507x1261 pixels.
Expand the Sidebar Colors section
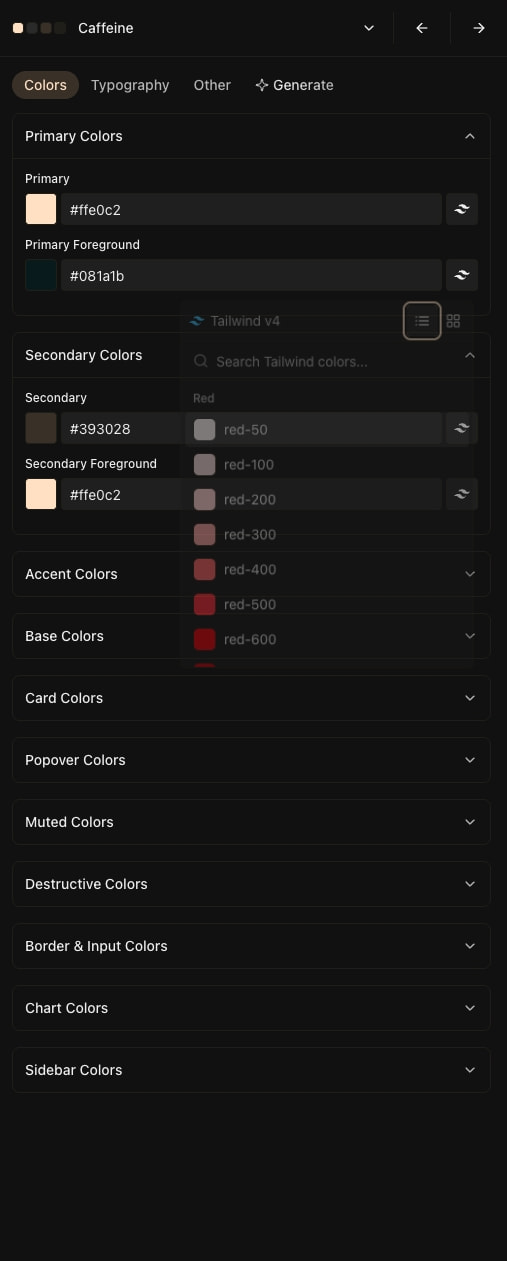(251, 1070)
